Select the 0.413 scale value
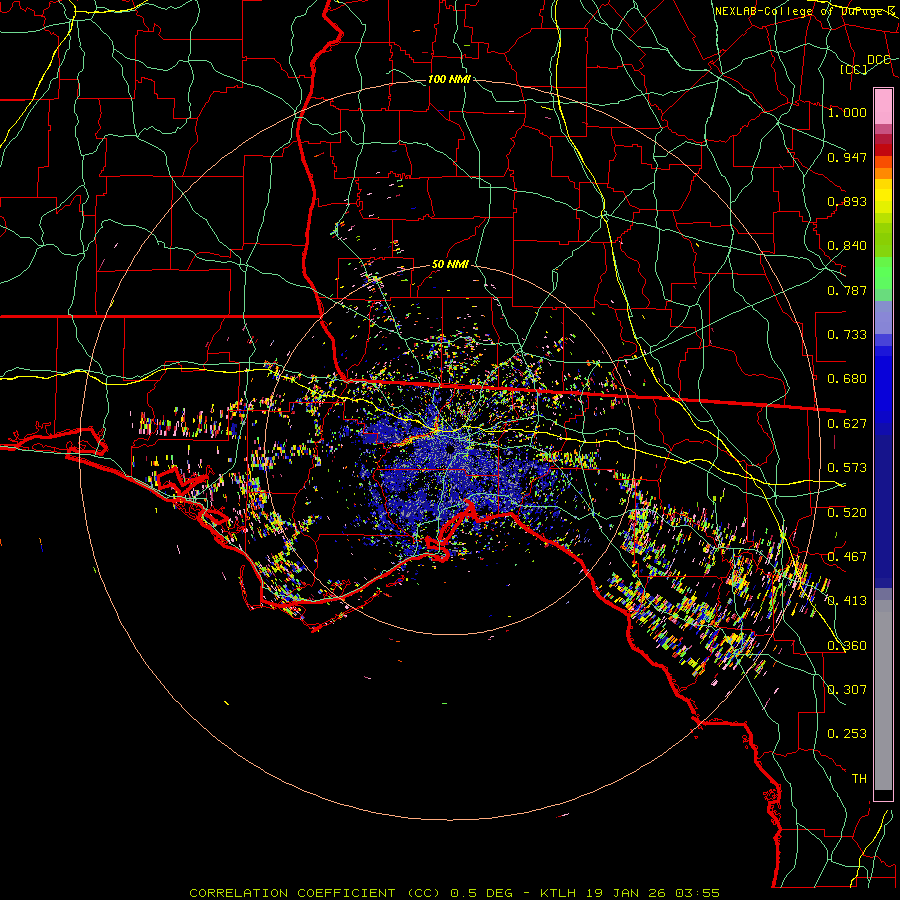Image resolution: width=900 pixels, height=900 pixels. coord(847,601)
